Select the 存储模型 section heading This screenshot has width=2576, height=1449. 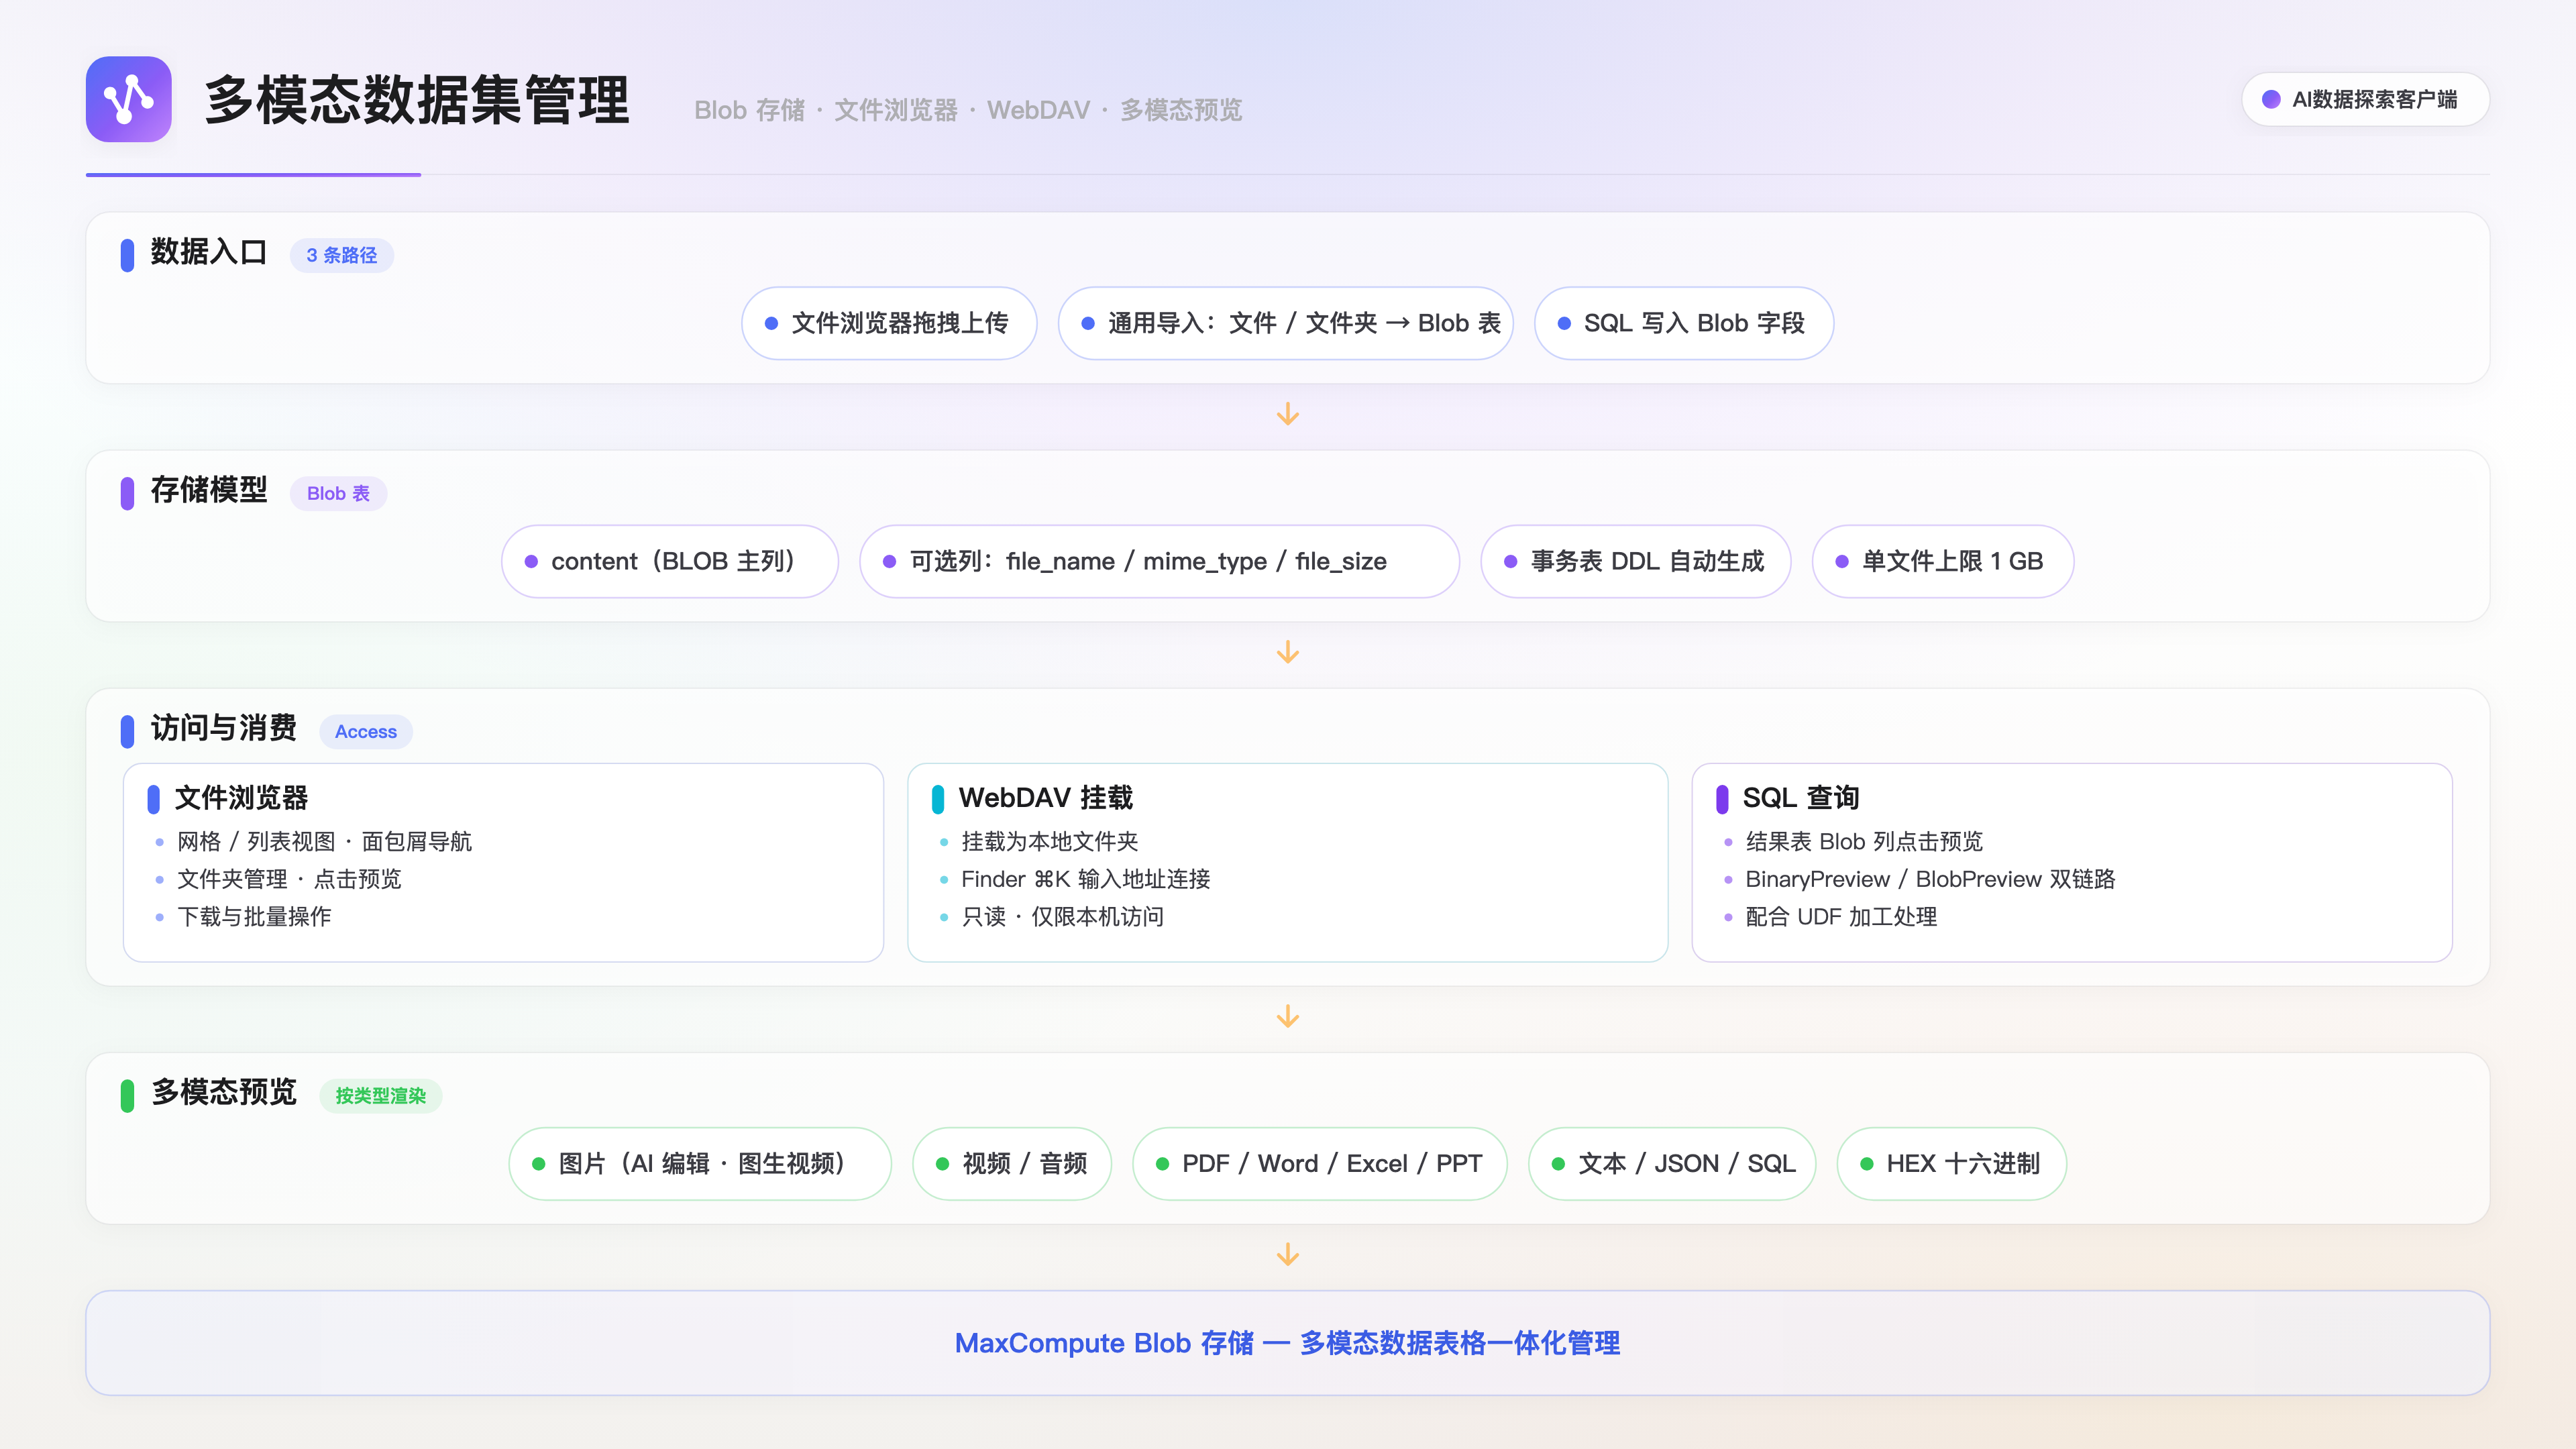click(209, 490)
